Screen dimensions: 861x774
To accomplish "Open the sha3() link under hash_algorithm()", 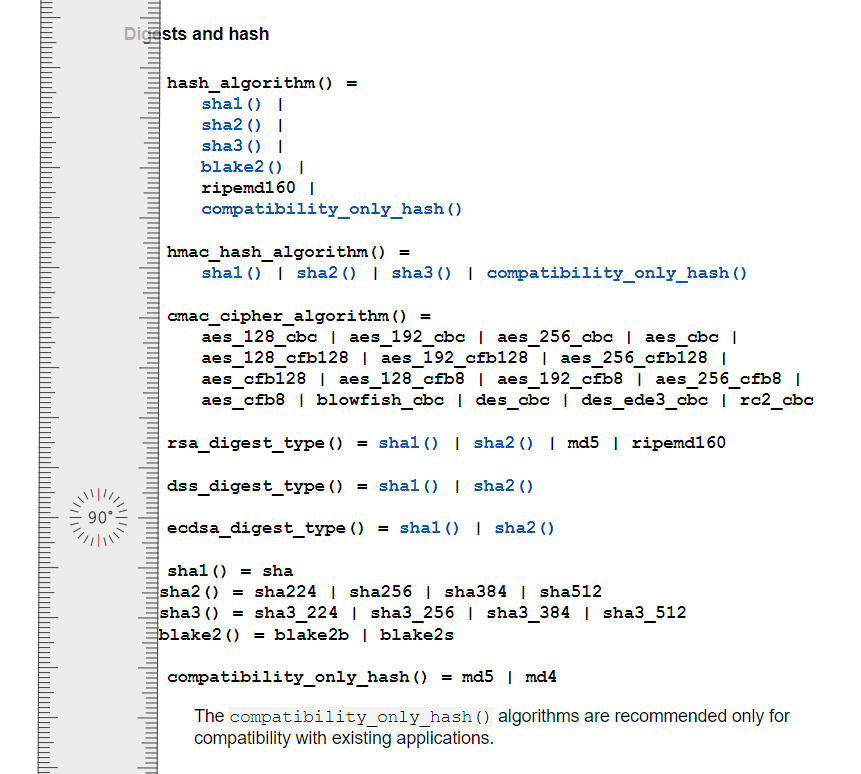I will click(x=231, y=146).
